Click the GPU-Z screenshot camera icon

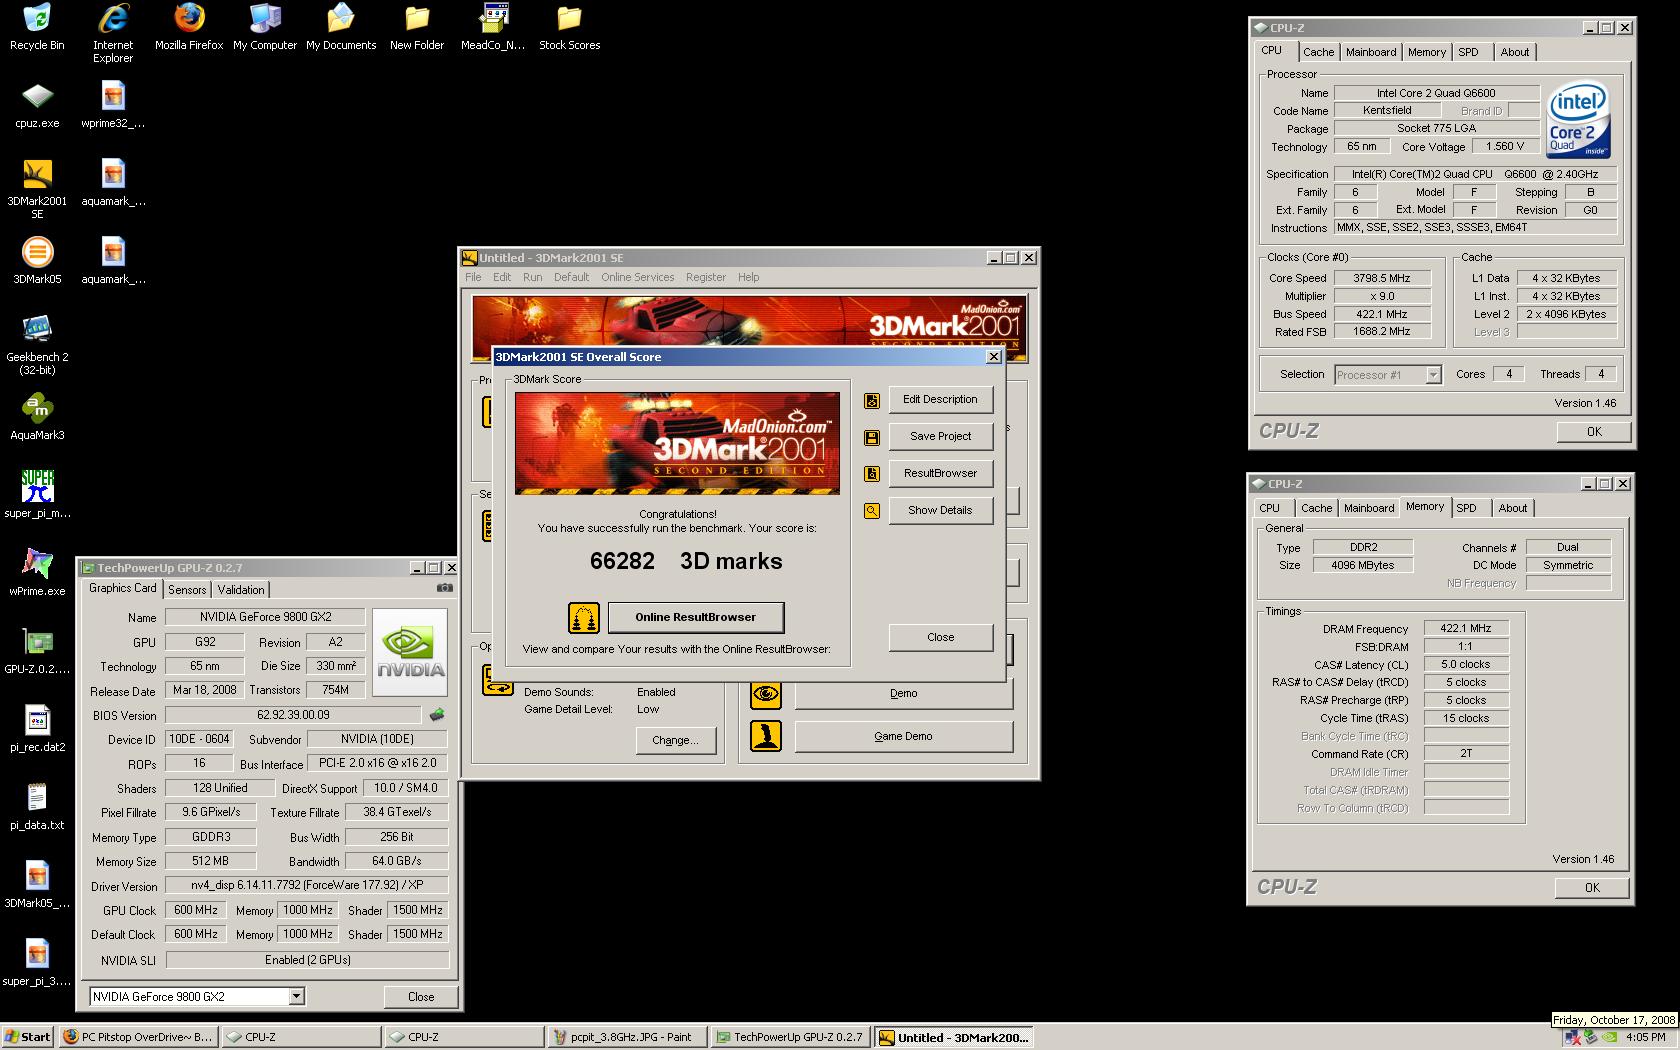445,588
